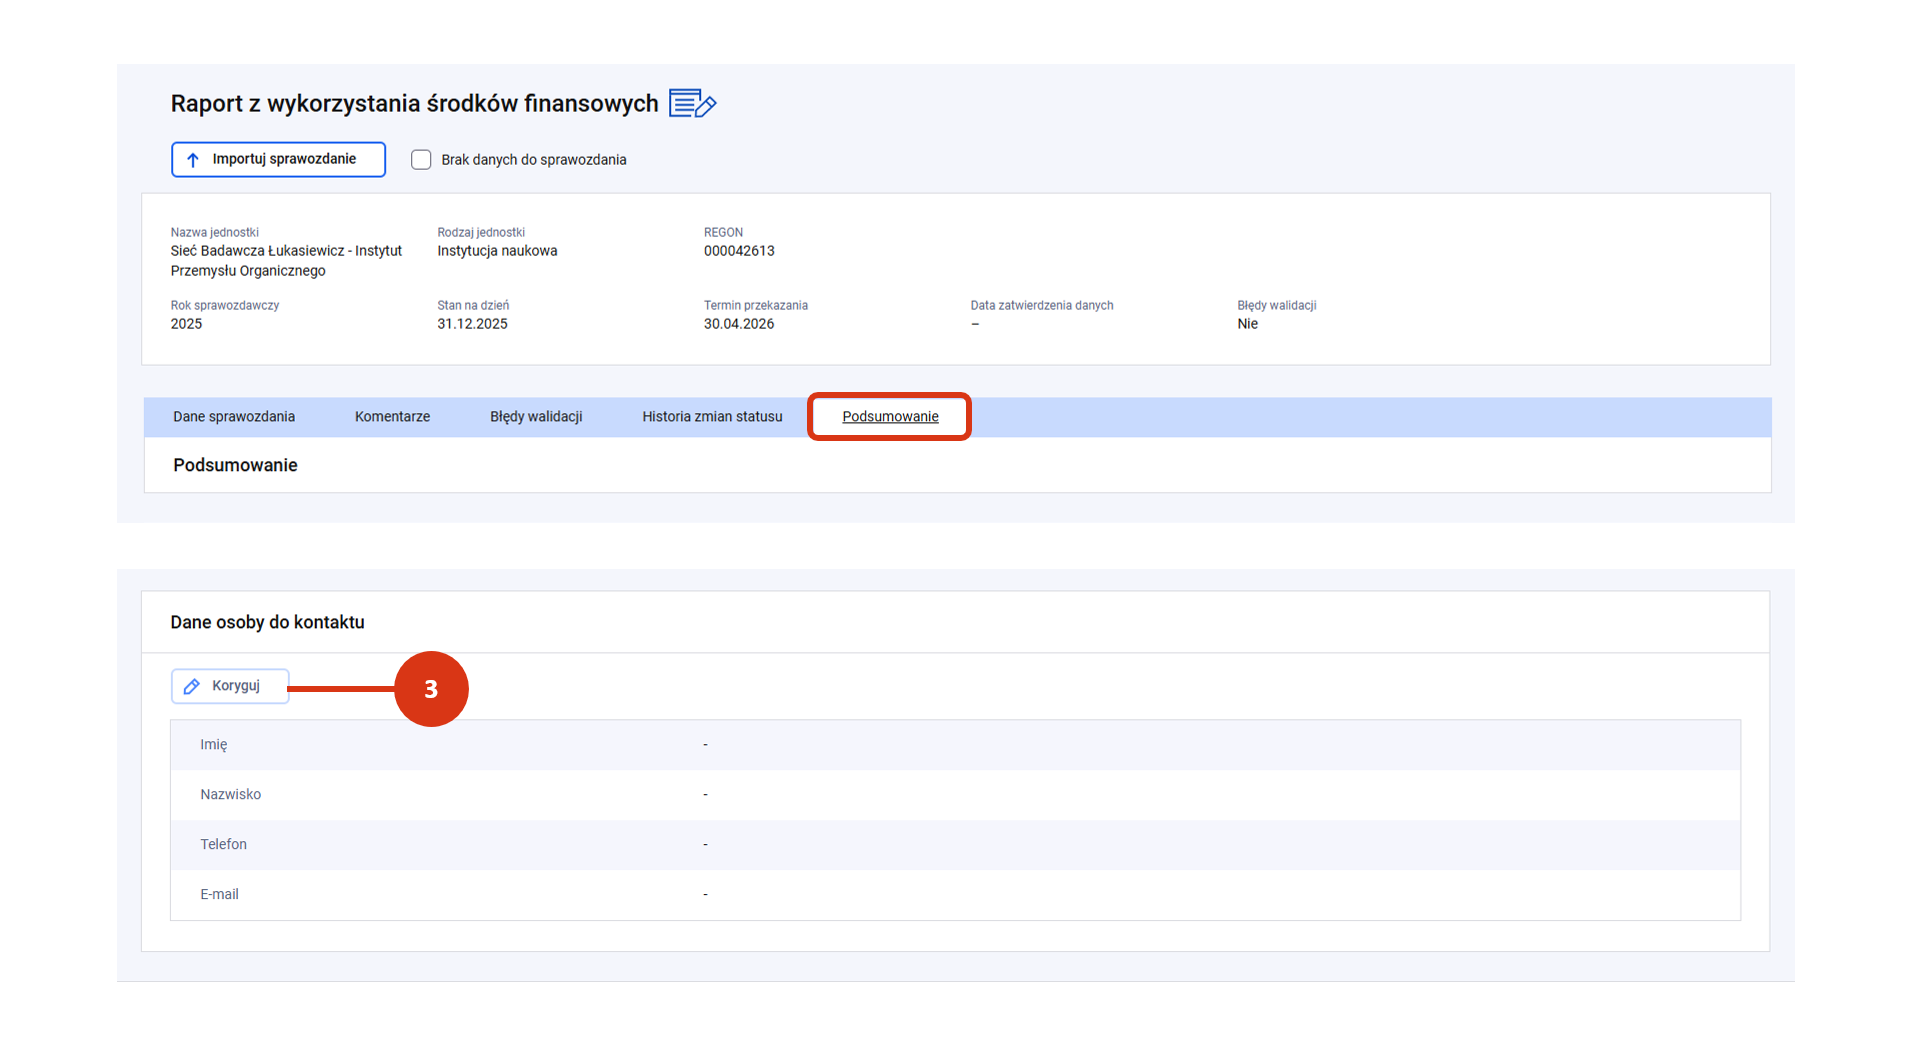Open the Dane sprawozdania tab
1915x1054 pixels.
(234, 417)
